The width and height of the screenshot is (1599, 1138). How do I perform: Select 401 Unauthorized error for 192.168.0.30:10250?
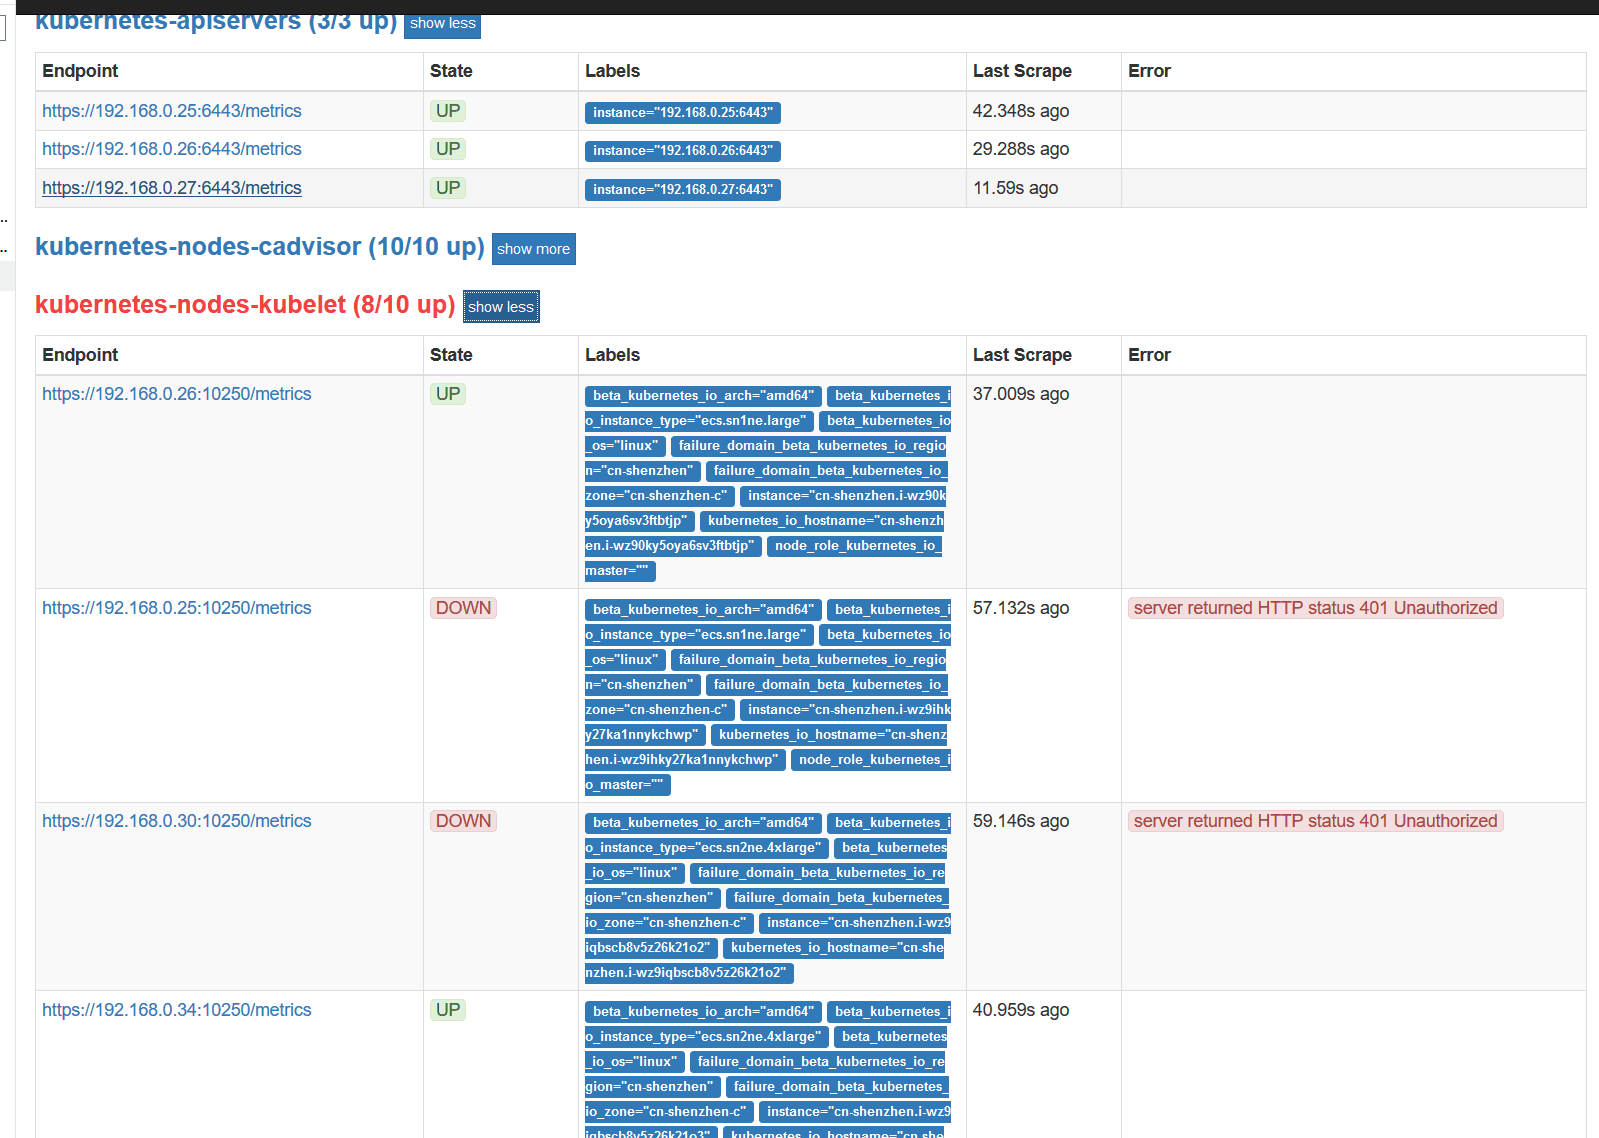coord(1316,821)
